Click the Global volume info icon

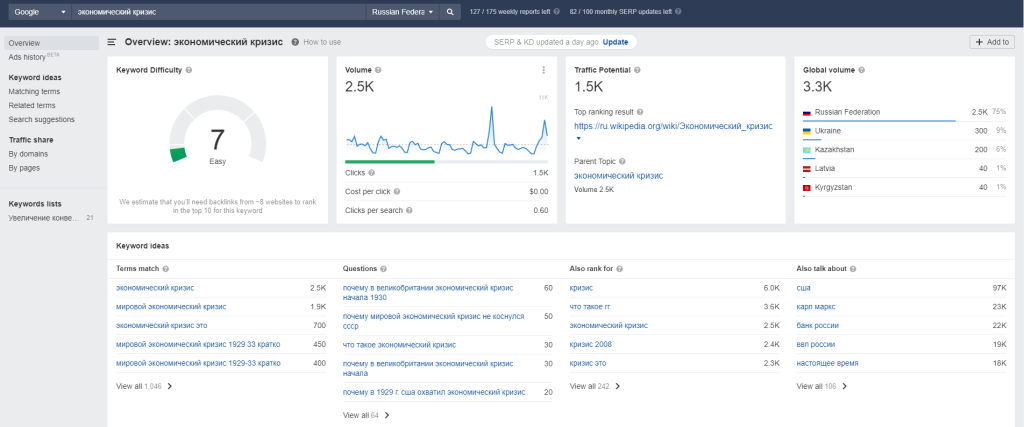tap(861, 70)
